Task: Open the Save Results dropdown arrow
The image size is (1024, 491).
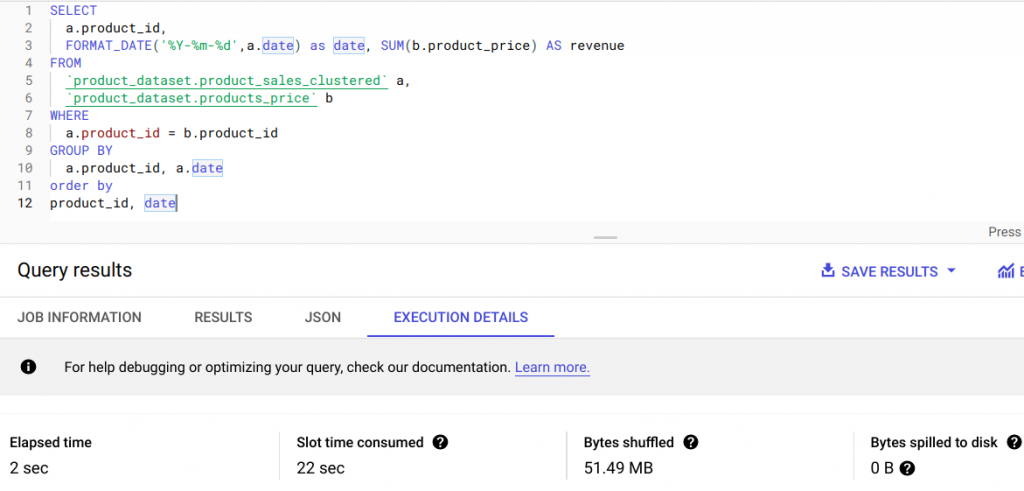Action: click(951, 271)
